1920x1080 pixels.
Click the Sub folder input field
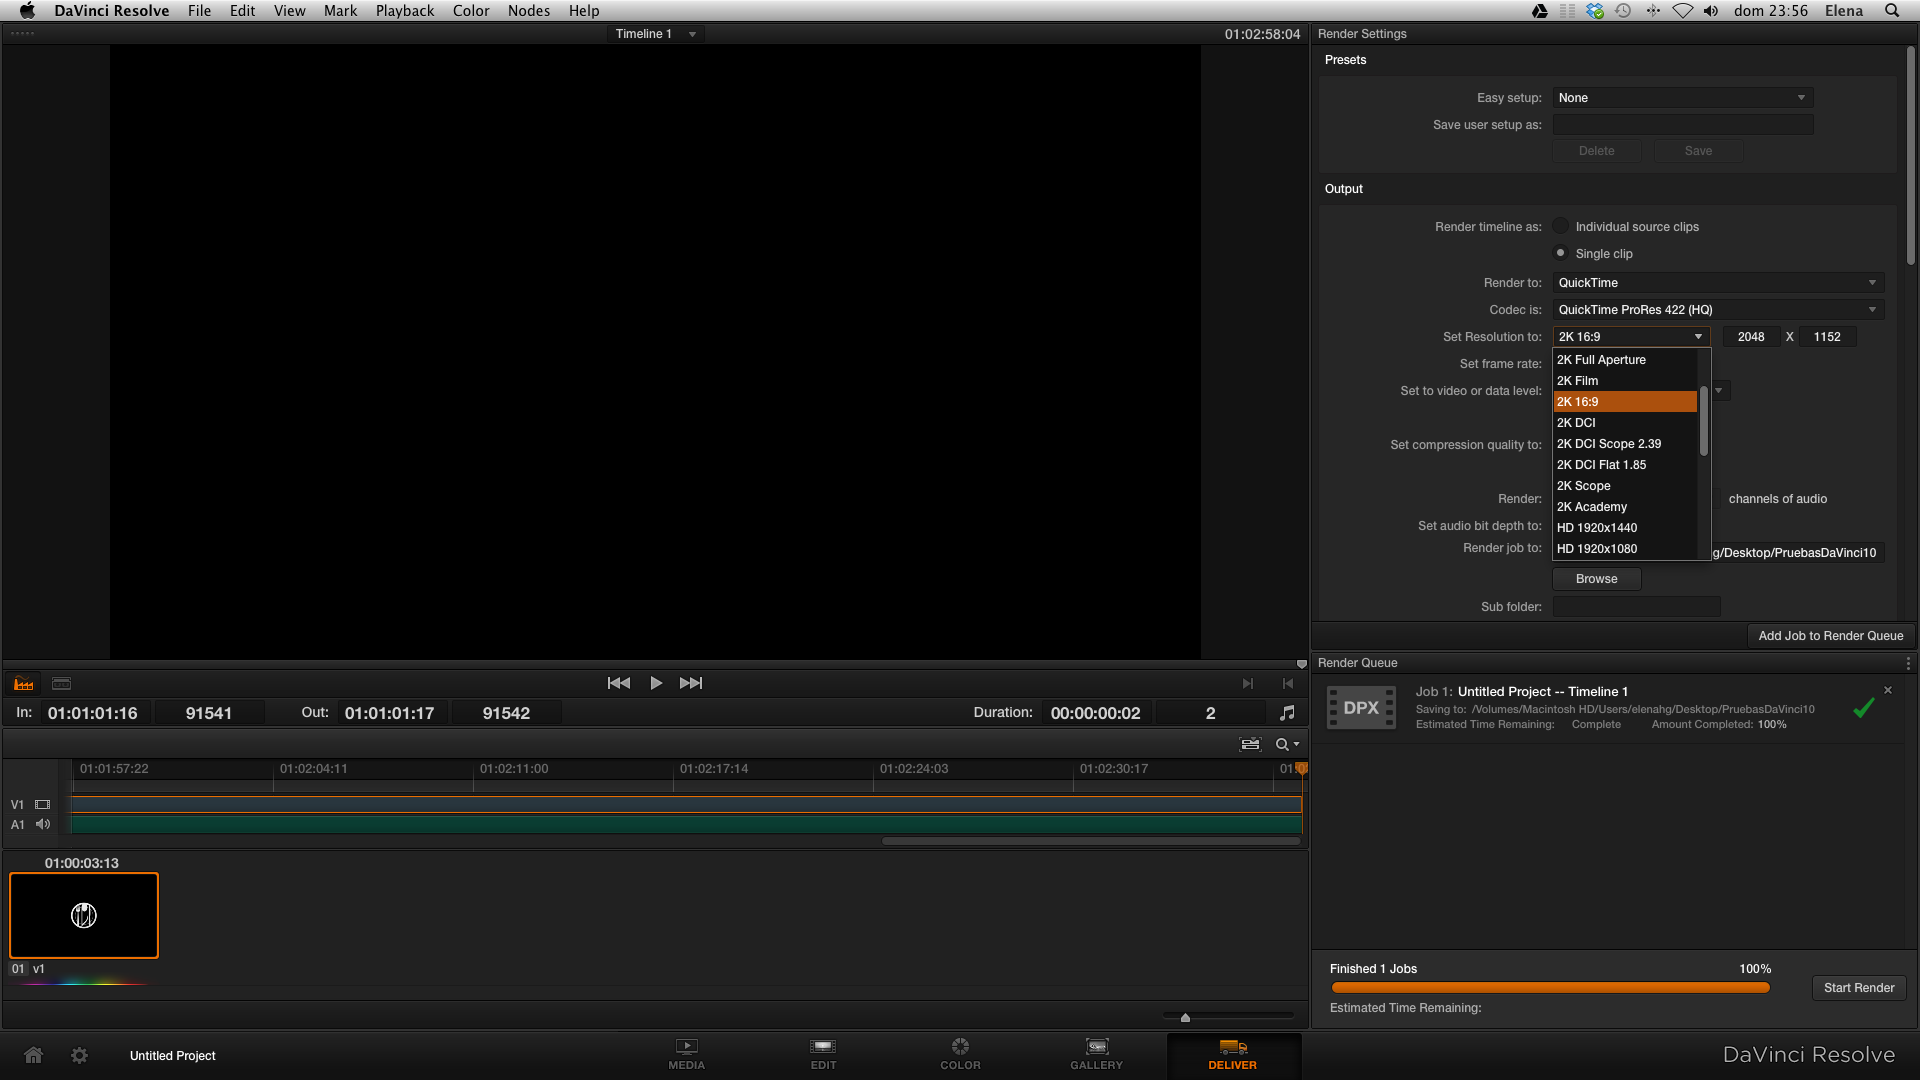[1636, 607]
